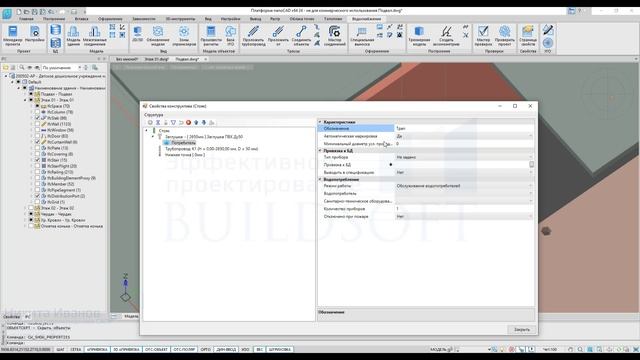Open the Страница свойств ribbon tool
The image size is (640, 360).
click(x=528, y=36)
